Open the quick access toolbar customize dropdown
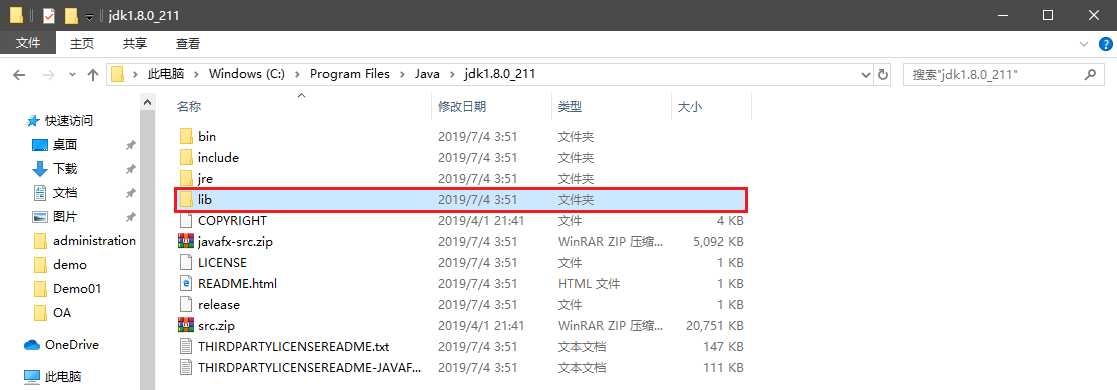 click(x=90, y=16)
